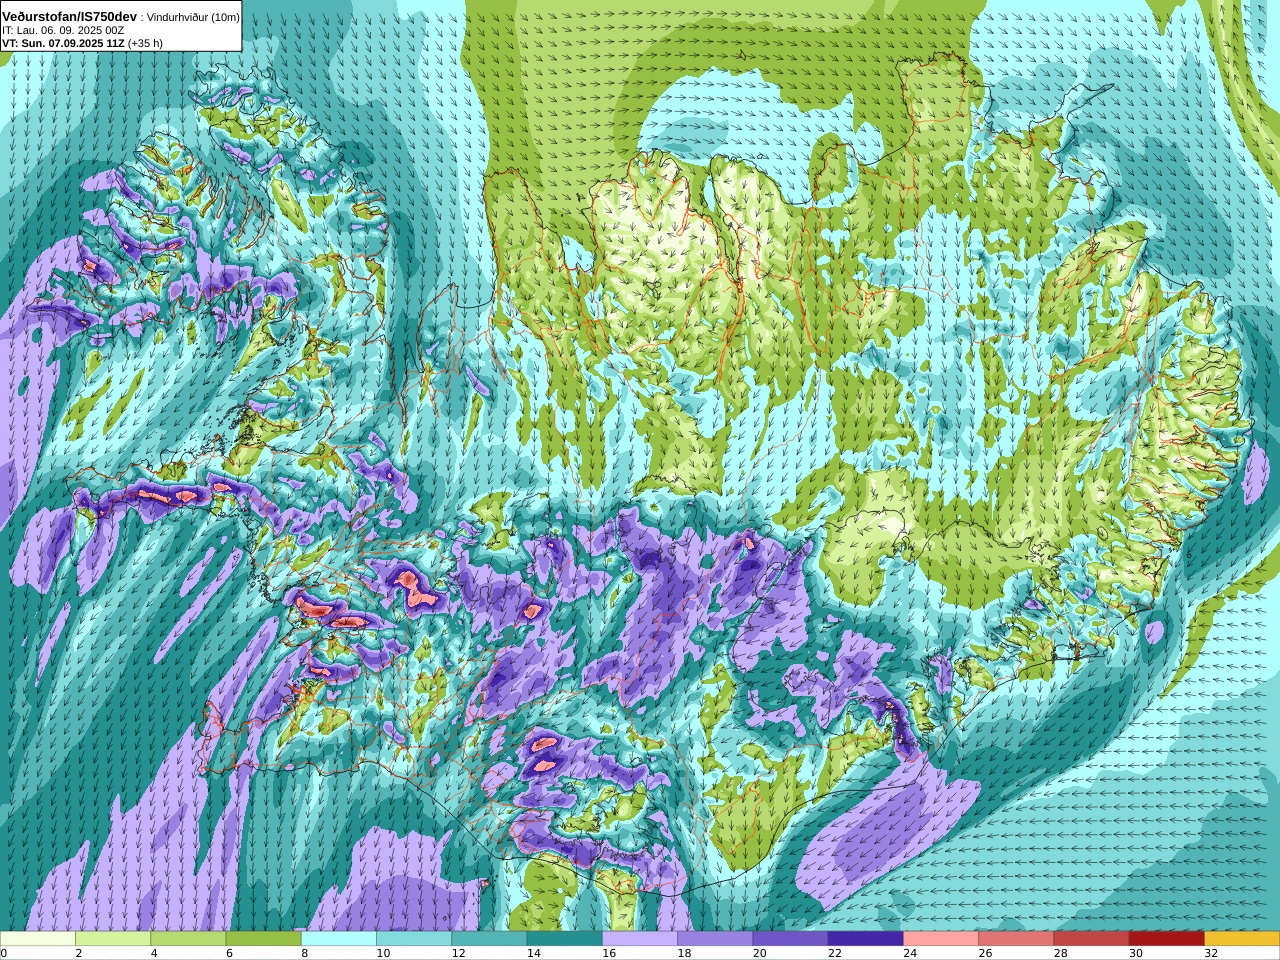The width and height of the screenshot is (1280, 960).
Task: Click the legend scale value "18"
Action: pos(684,953)
